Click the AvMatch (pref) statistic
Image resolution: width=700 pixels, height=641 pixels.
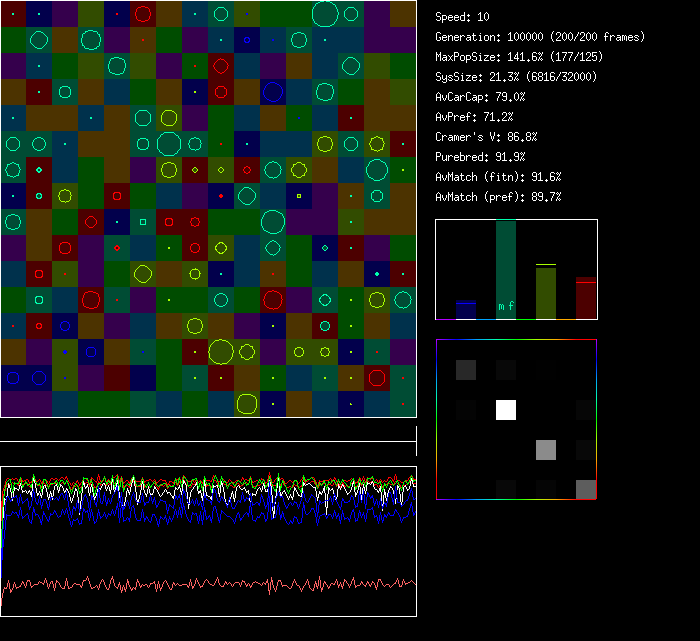(498, 197)
